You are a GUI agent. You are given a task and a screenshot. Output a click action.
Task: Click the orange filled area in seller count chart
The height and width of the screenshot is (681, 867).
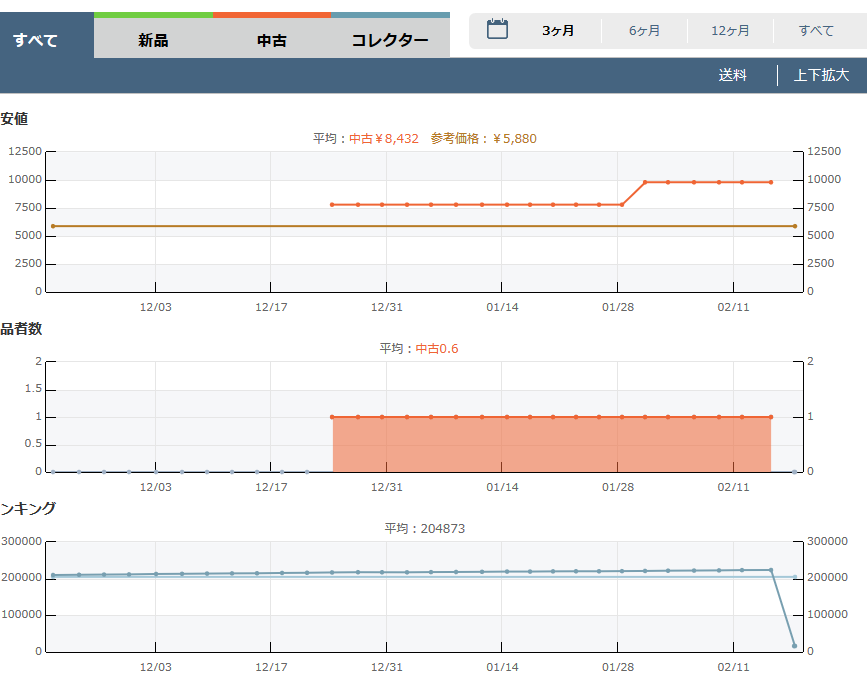click(x=552, y=444)
